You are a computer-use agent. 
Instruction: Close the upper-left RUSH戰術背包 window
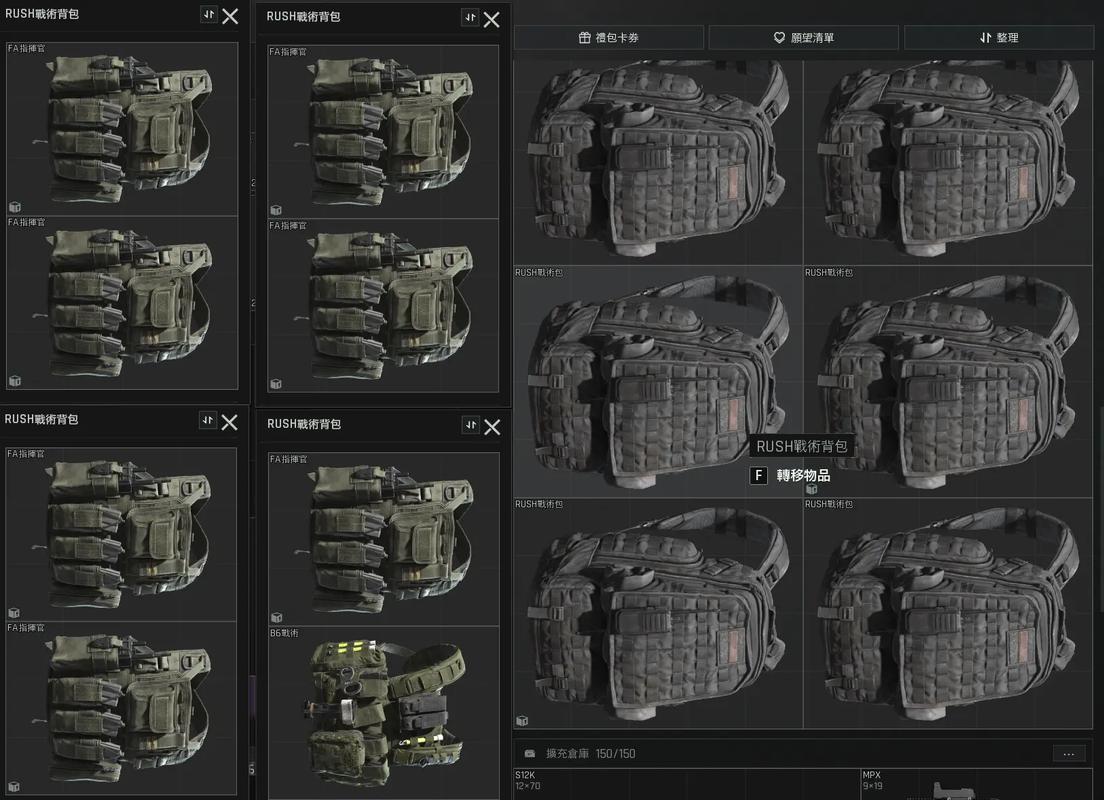pos(230,16)
